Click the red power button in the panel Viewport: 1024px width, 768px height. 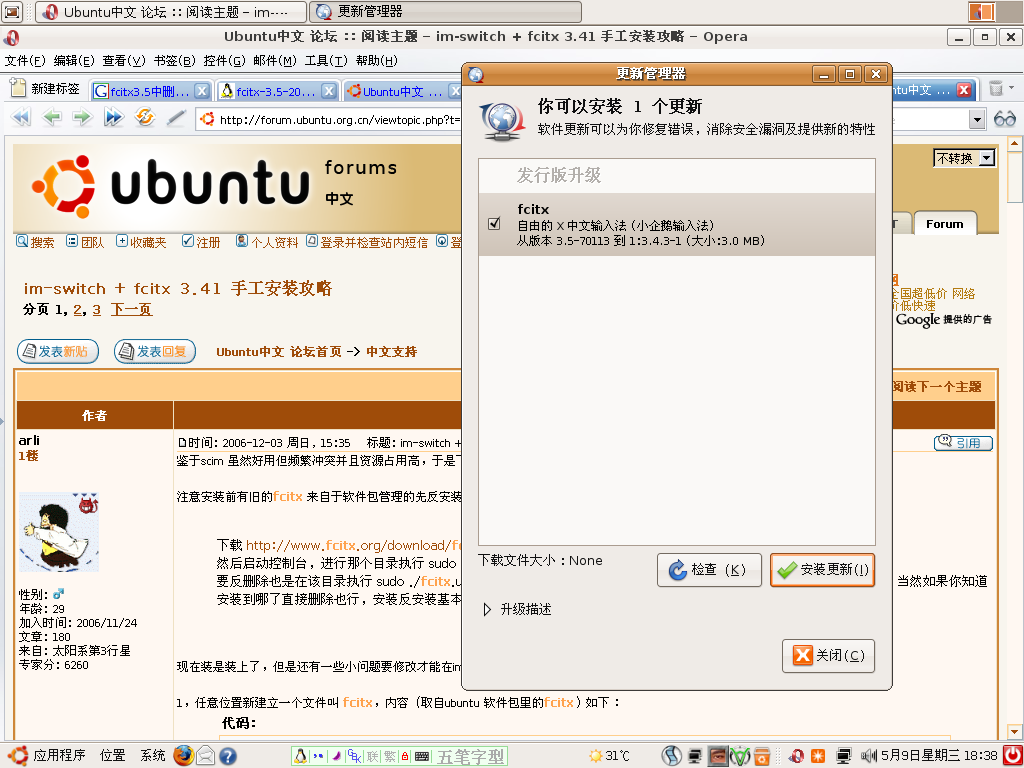(1011, 756)
